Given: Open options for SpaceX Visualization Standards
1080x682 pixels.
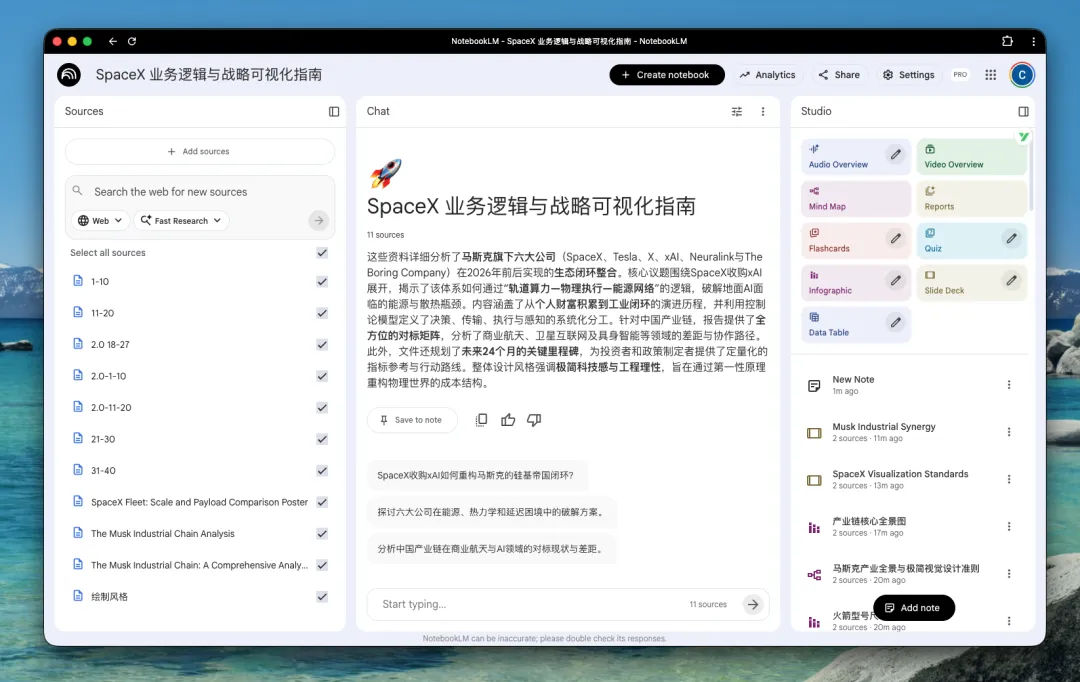Looking at the screenshot, I should coord(1009,479).
